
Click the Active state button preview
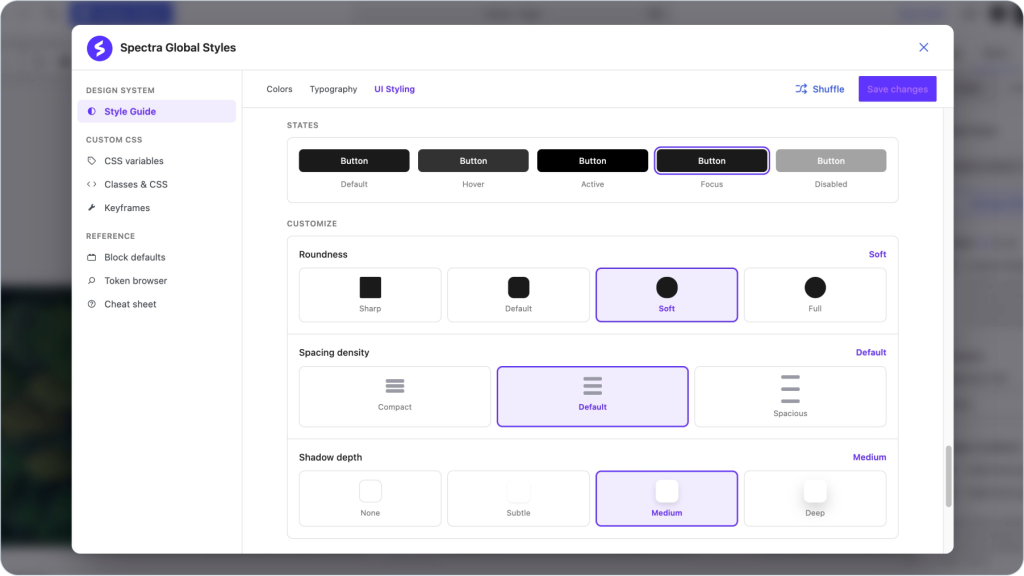coord(592,161)
